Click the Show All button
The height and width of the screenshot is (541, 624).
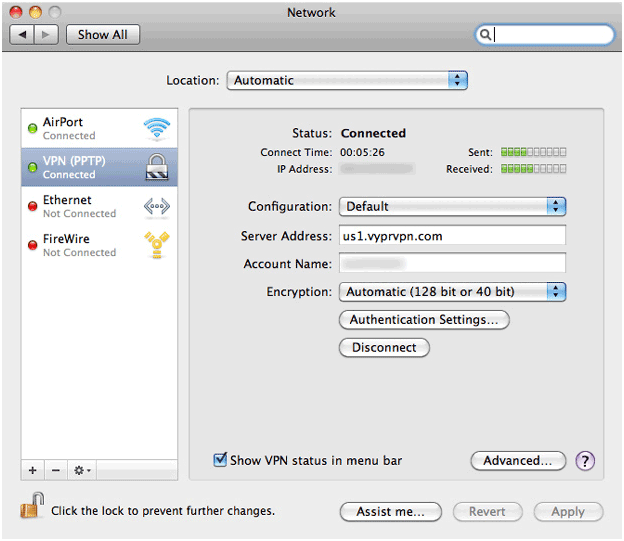pos(103,35)
